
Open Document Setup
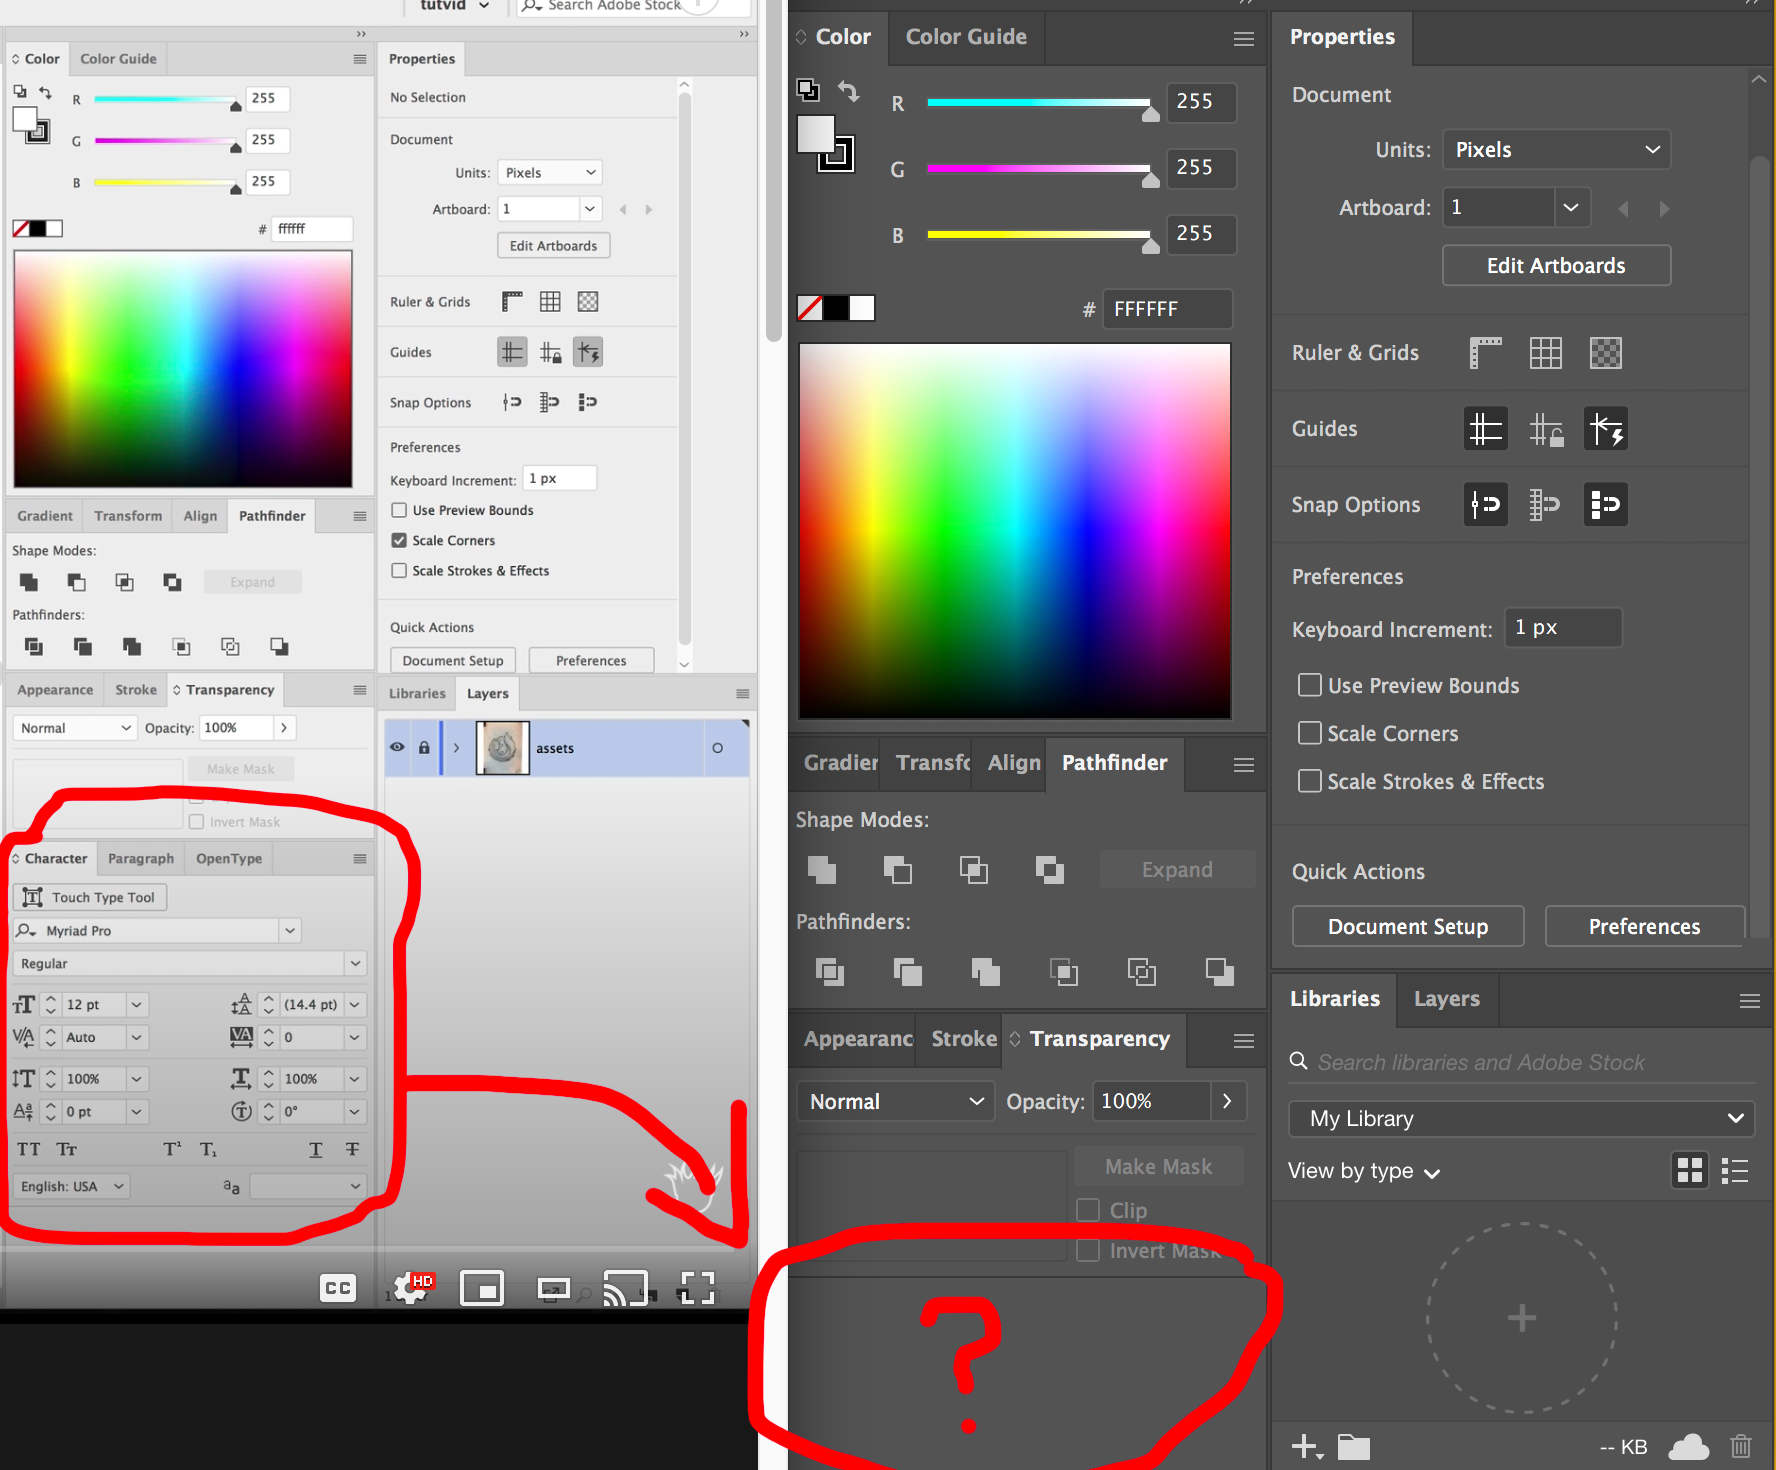1407,926
